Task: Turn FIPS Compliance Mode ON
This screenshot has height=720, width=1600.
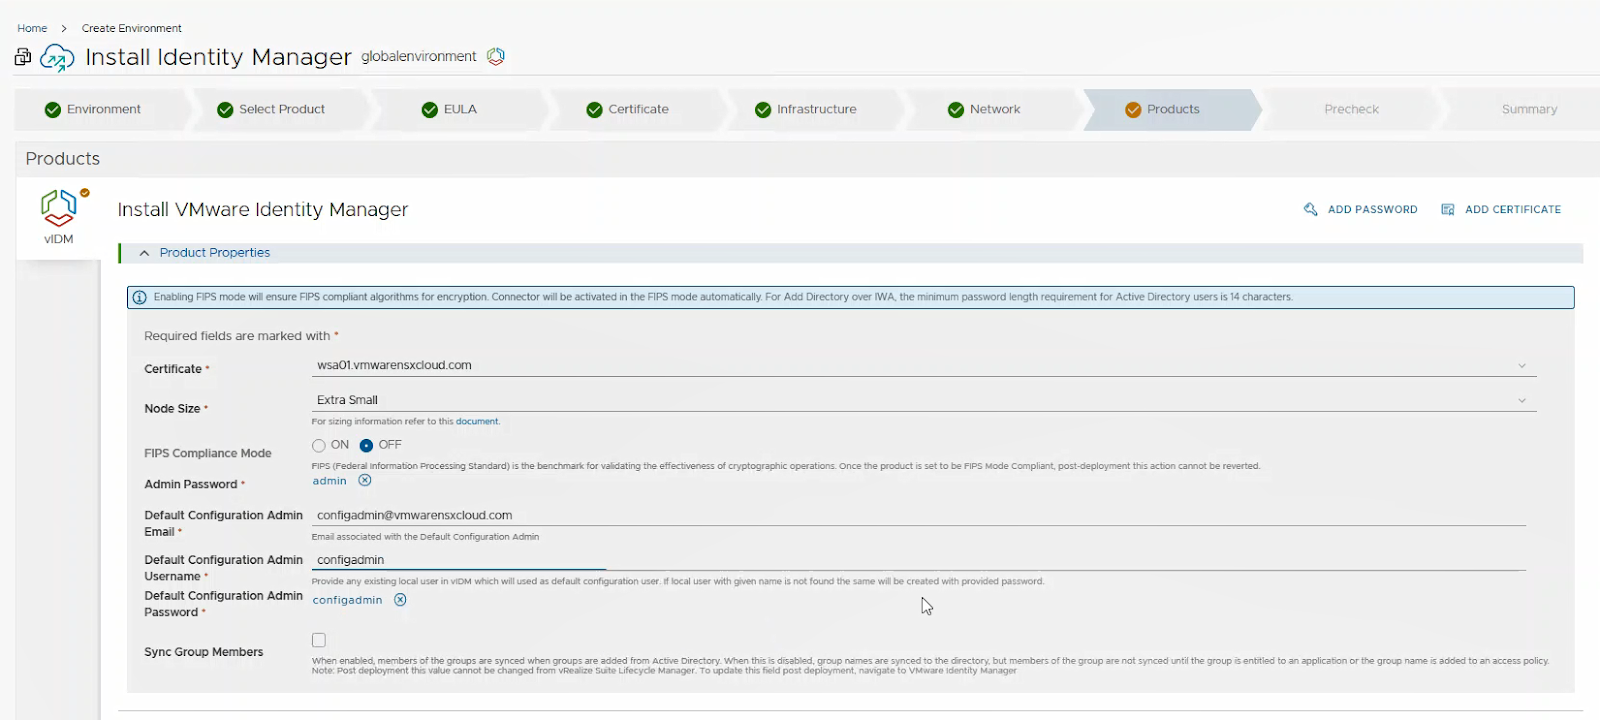Action: (319, 446)
